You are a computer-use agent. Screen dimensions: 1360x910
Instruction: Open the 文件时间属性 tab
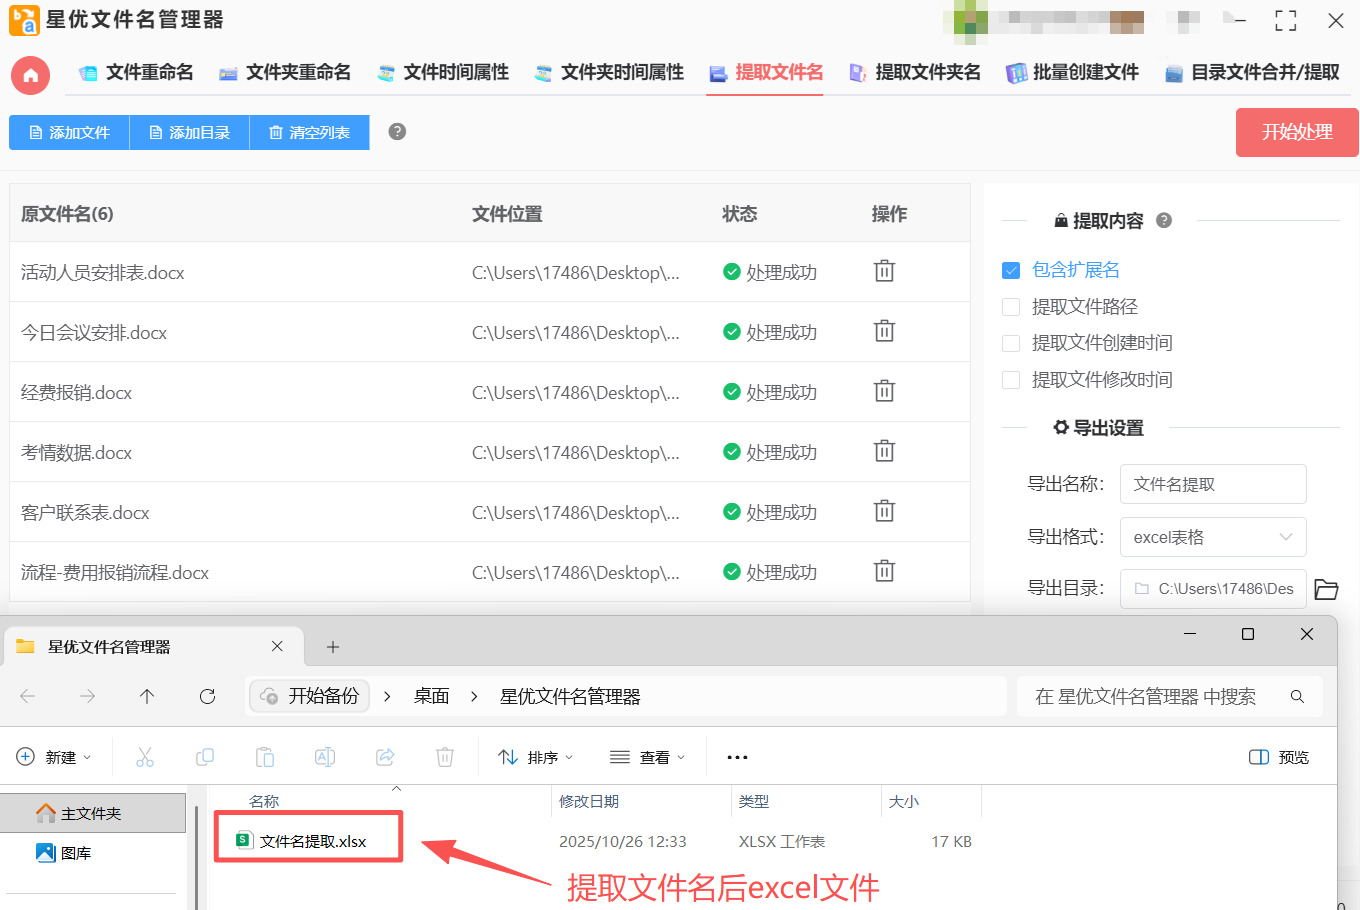[443, 72]
